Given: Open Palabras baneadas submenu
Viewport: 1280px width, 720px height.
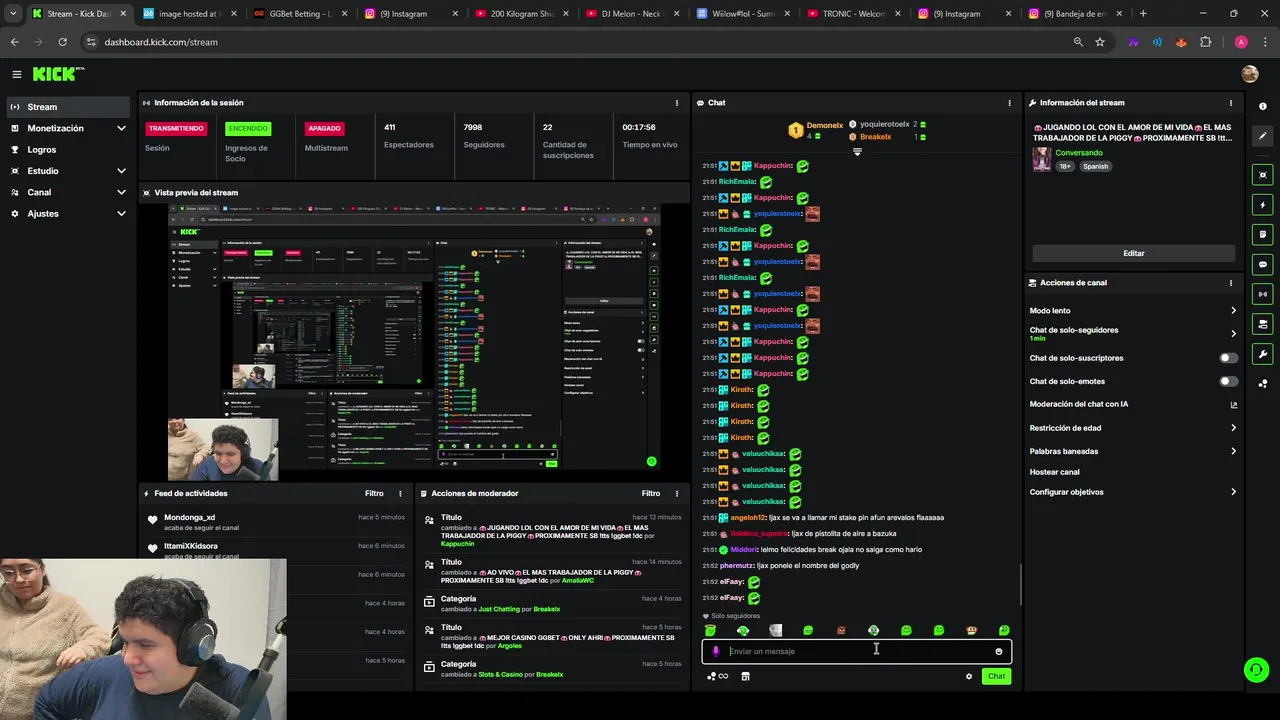Looking at the screenshot, I should (x=1133, y=451).
